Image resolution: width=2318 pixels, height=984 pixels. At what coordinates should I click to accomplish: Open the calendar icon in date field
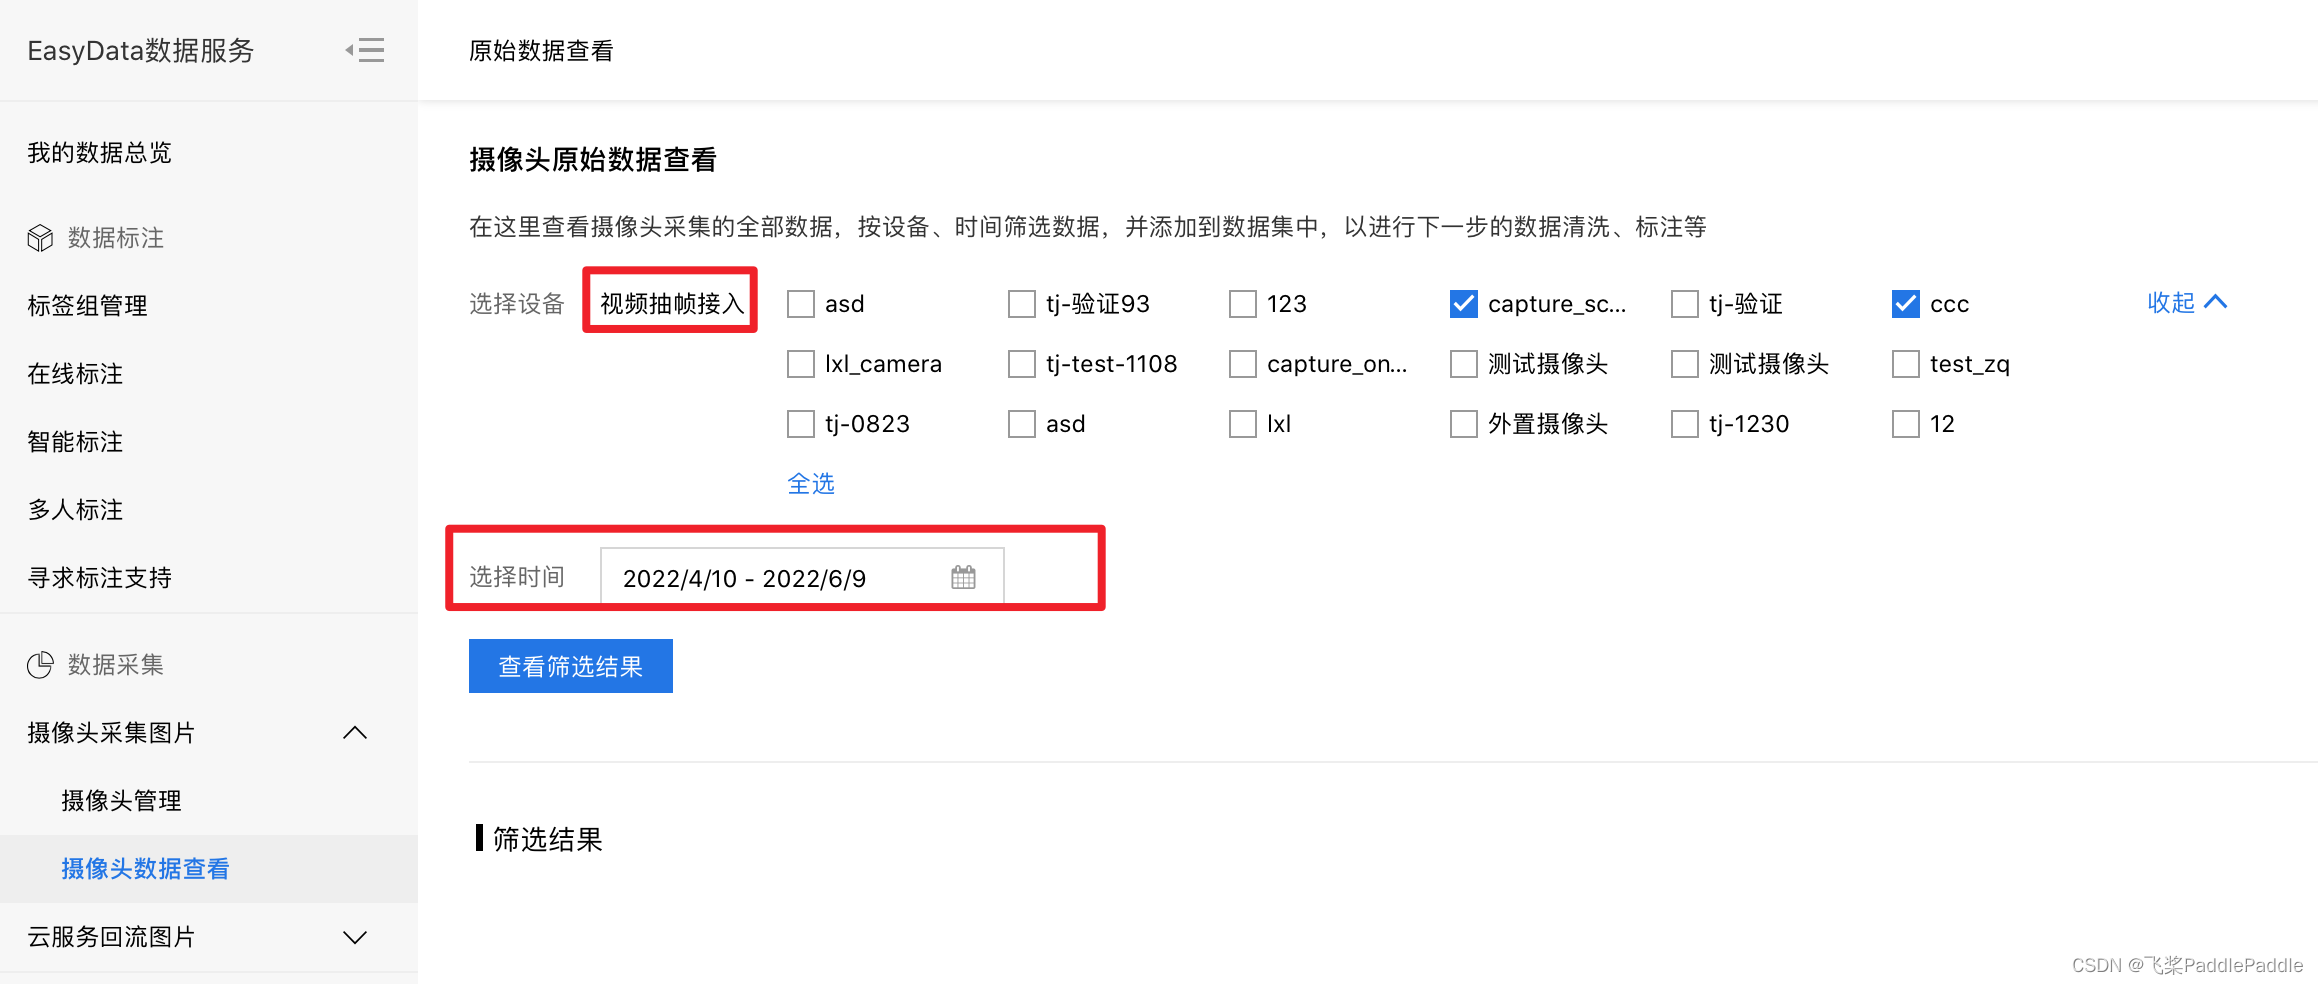click(963, 577)
